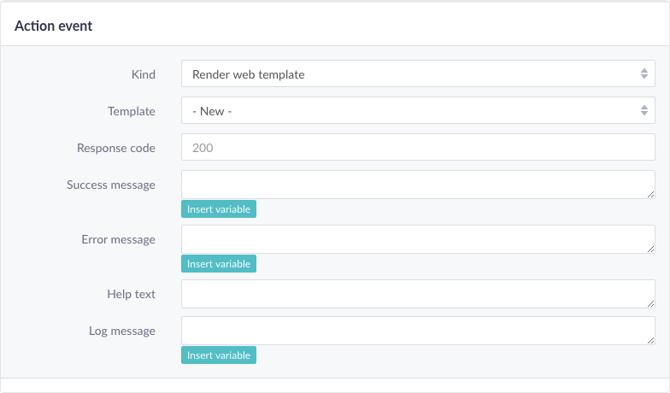
Task: Click into the Error message text area
Action: pyautogui.click(x=418, y=239)
